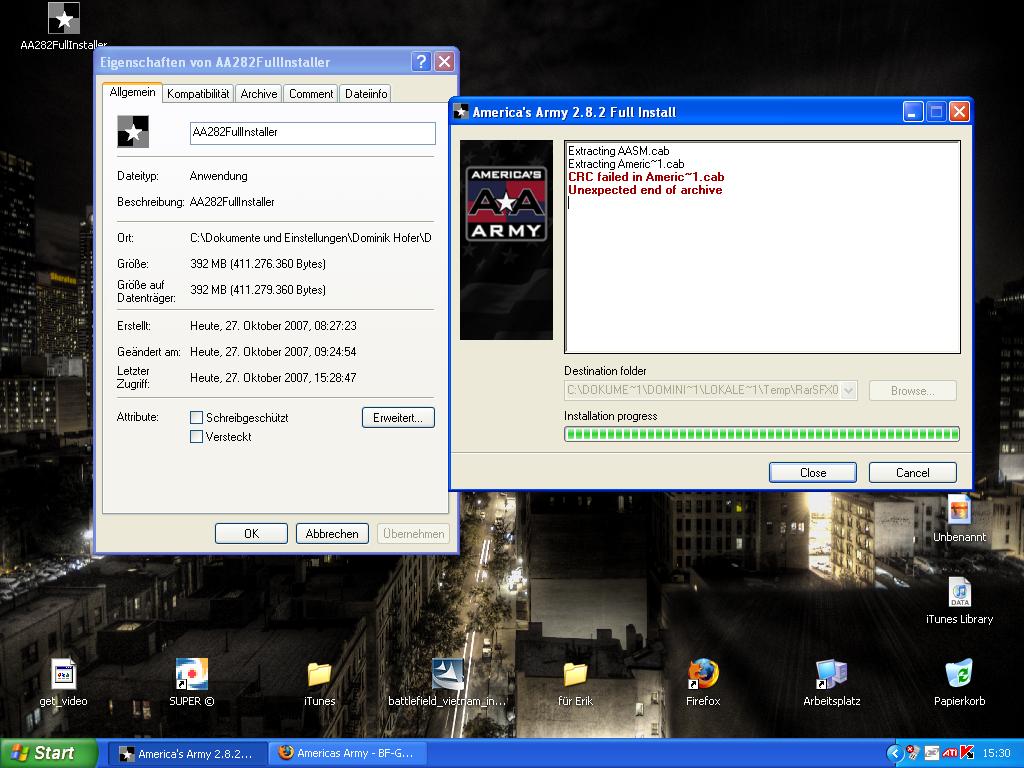The image size is (1024, 768).
Task: Click the file name input field
Action: [313, 133]
